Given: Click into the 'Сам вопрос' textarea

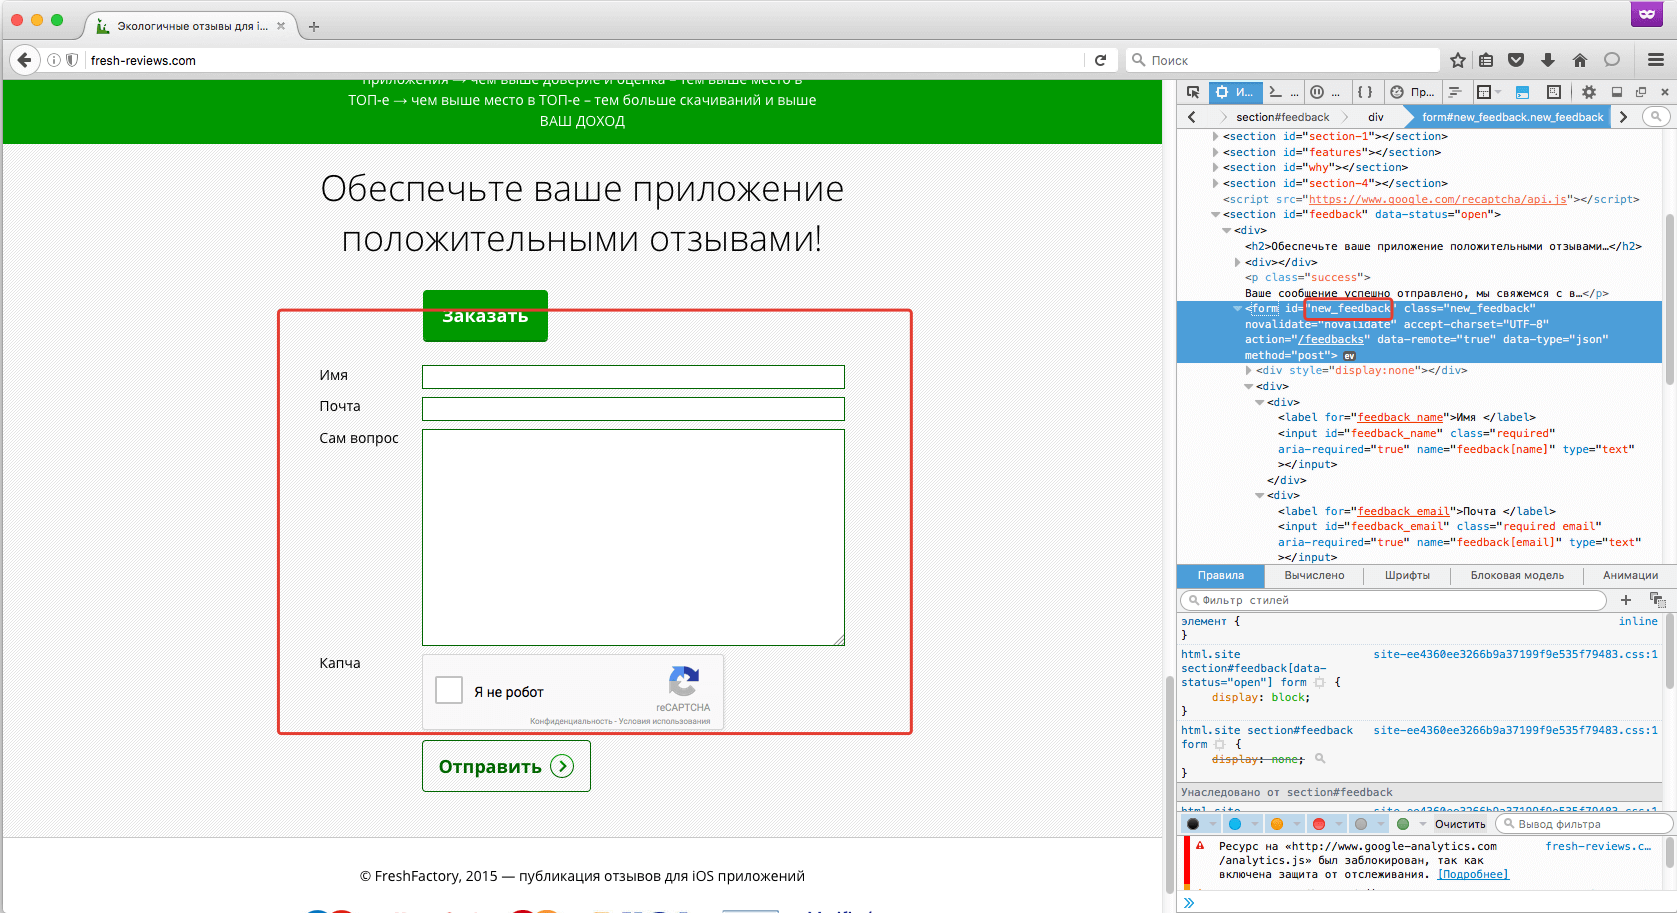Looking at the screenshot, I should click(633, 538).
